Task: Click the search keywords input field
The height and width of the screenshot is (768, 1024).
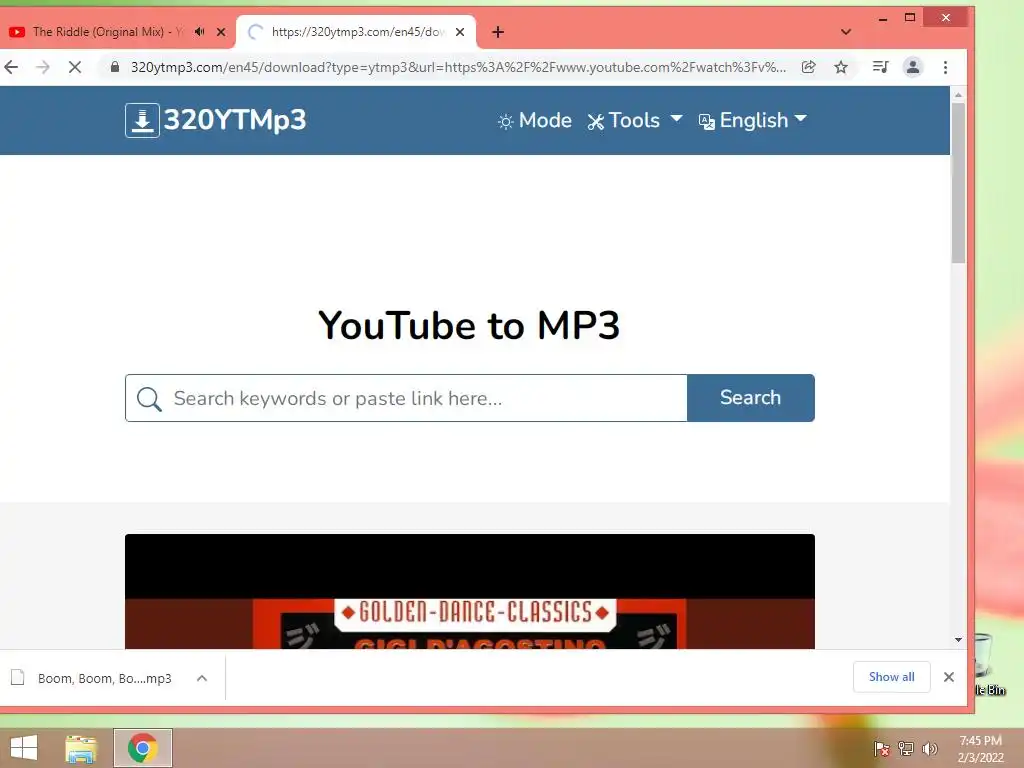Action: point(406,398)
